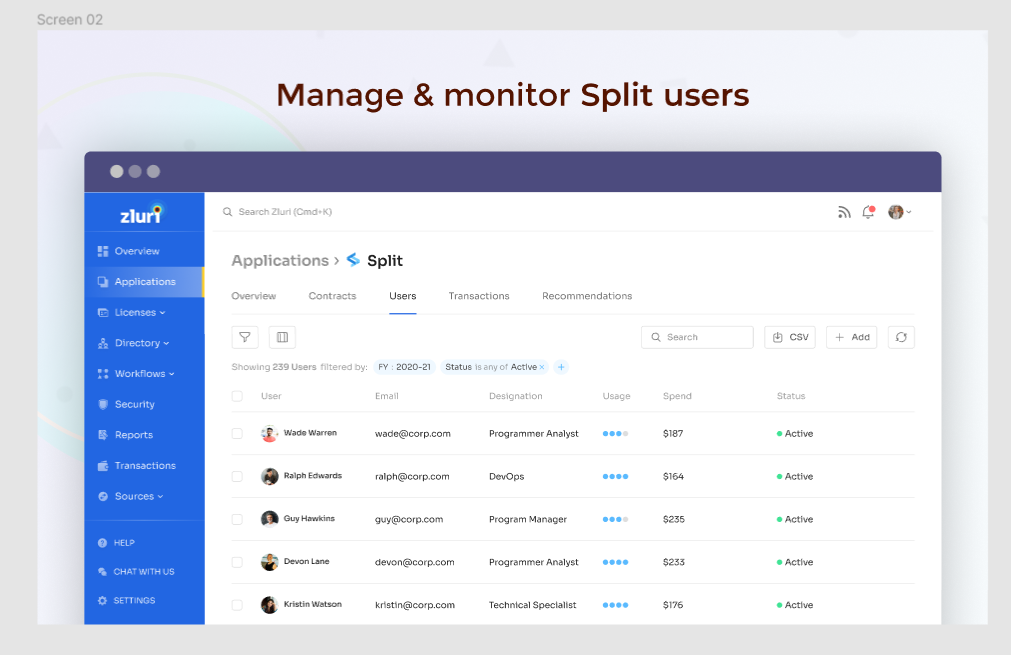Click the $235 spend value
This screenshot has height=655, width=1011.
coord(674,519)
